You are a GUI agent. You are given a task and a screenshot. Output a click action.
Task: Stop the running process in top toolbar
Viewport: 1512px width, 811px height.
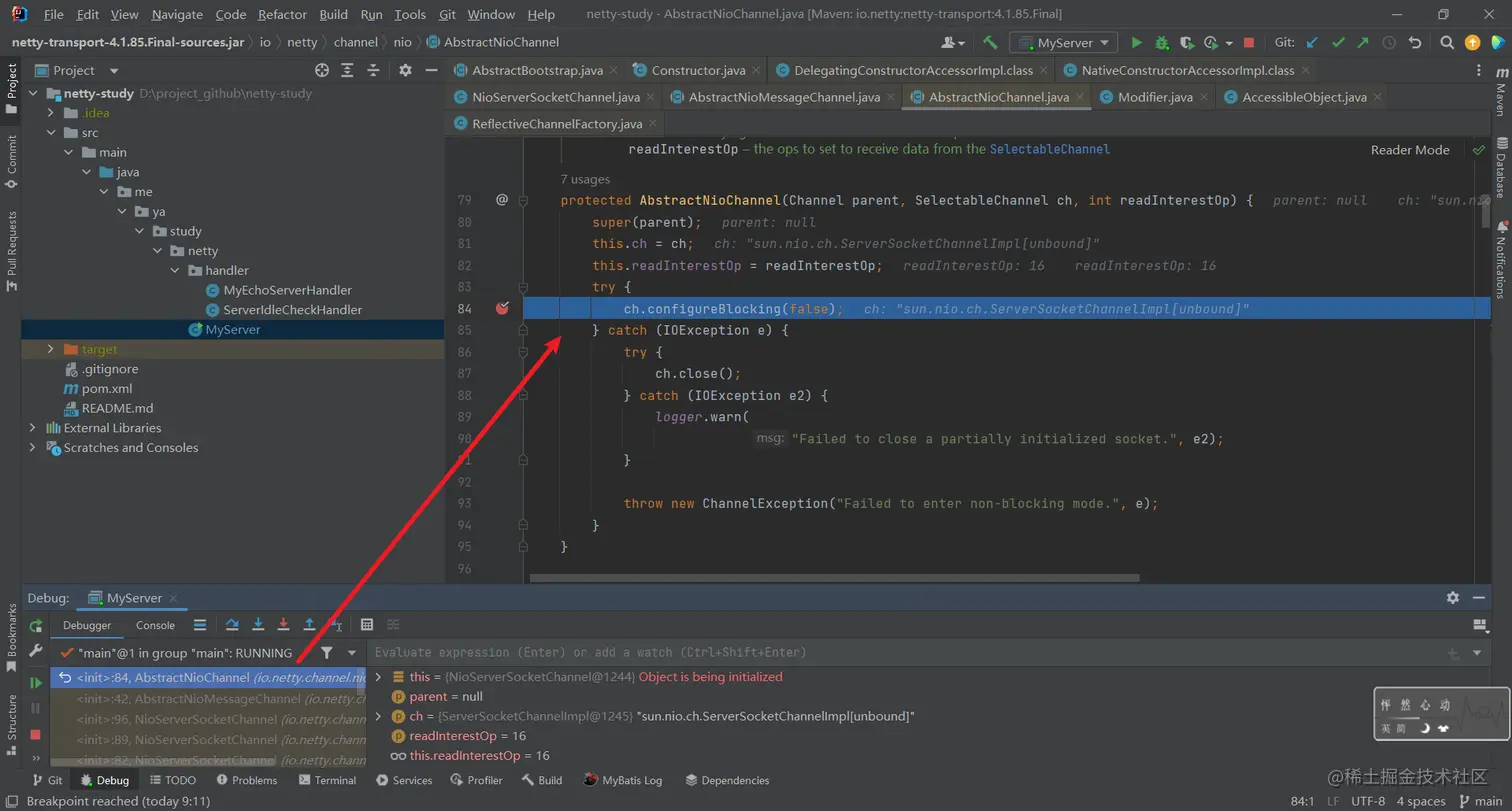click(1249, 43)
